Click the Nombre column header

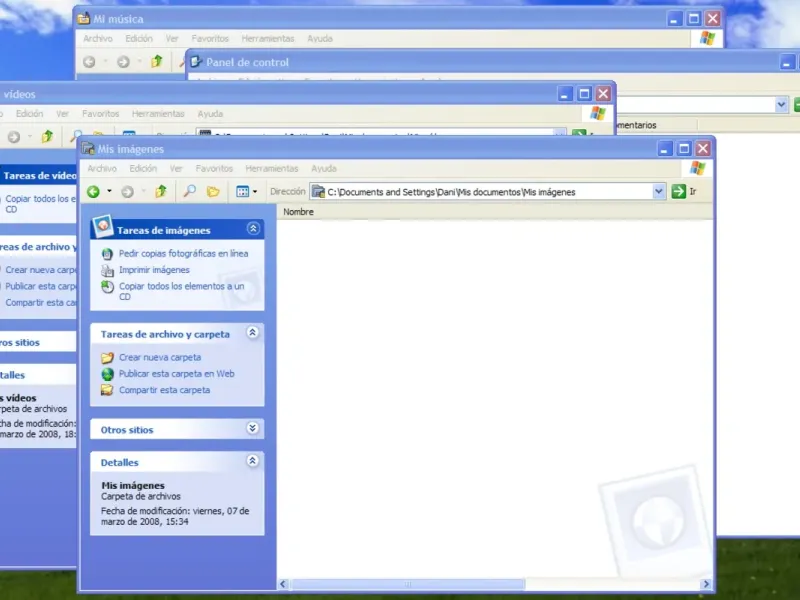point(298,212)
